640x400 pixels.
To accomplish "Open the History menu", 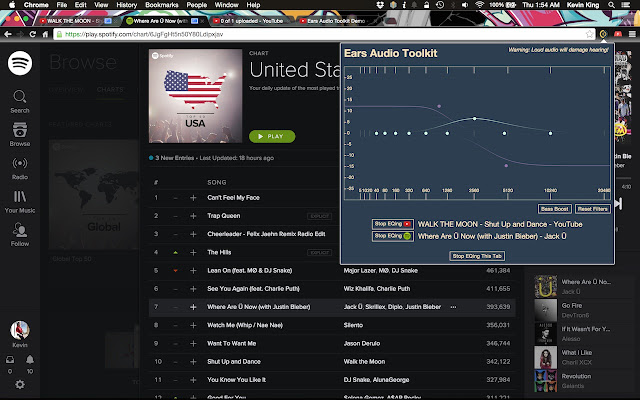I will (x=127, y=5).
